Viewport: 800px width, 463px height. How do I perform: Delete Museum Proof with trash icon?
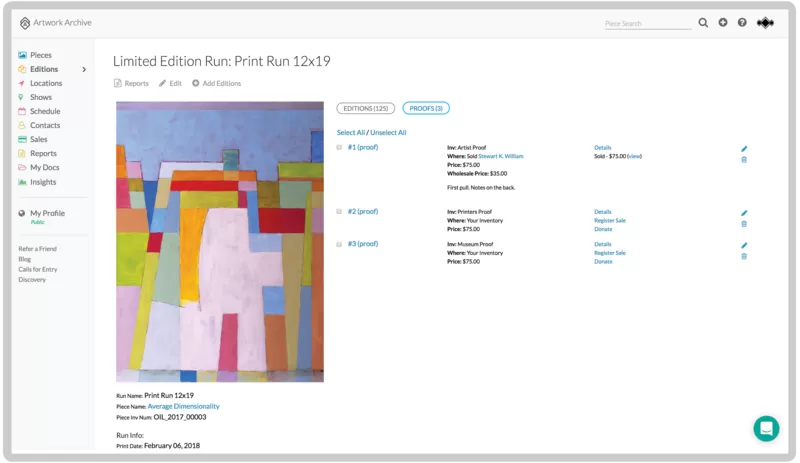744,256
